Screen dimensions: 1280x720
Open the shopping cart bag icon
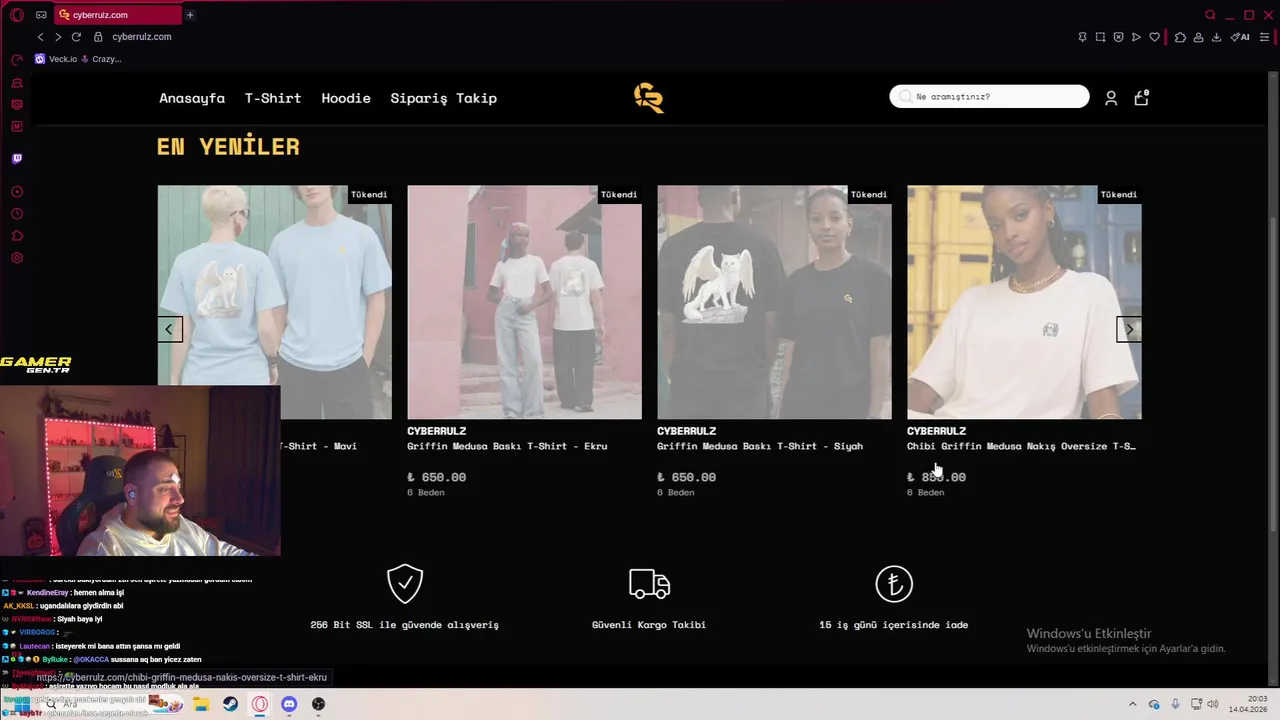[1141, 97]
